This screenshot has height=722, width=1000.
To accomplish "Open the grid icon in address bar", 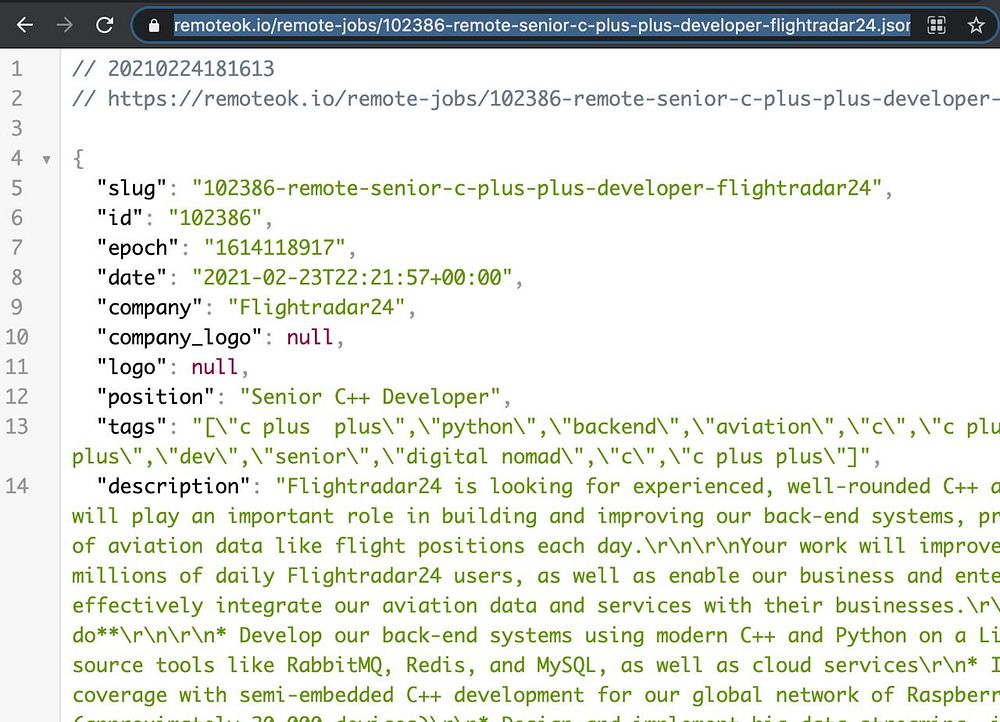I will 936,26.
